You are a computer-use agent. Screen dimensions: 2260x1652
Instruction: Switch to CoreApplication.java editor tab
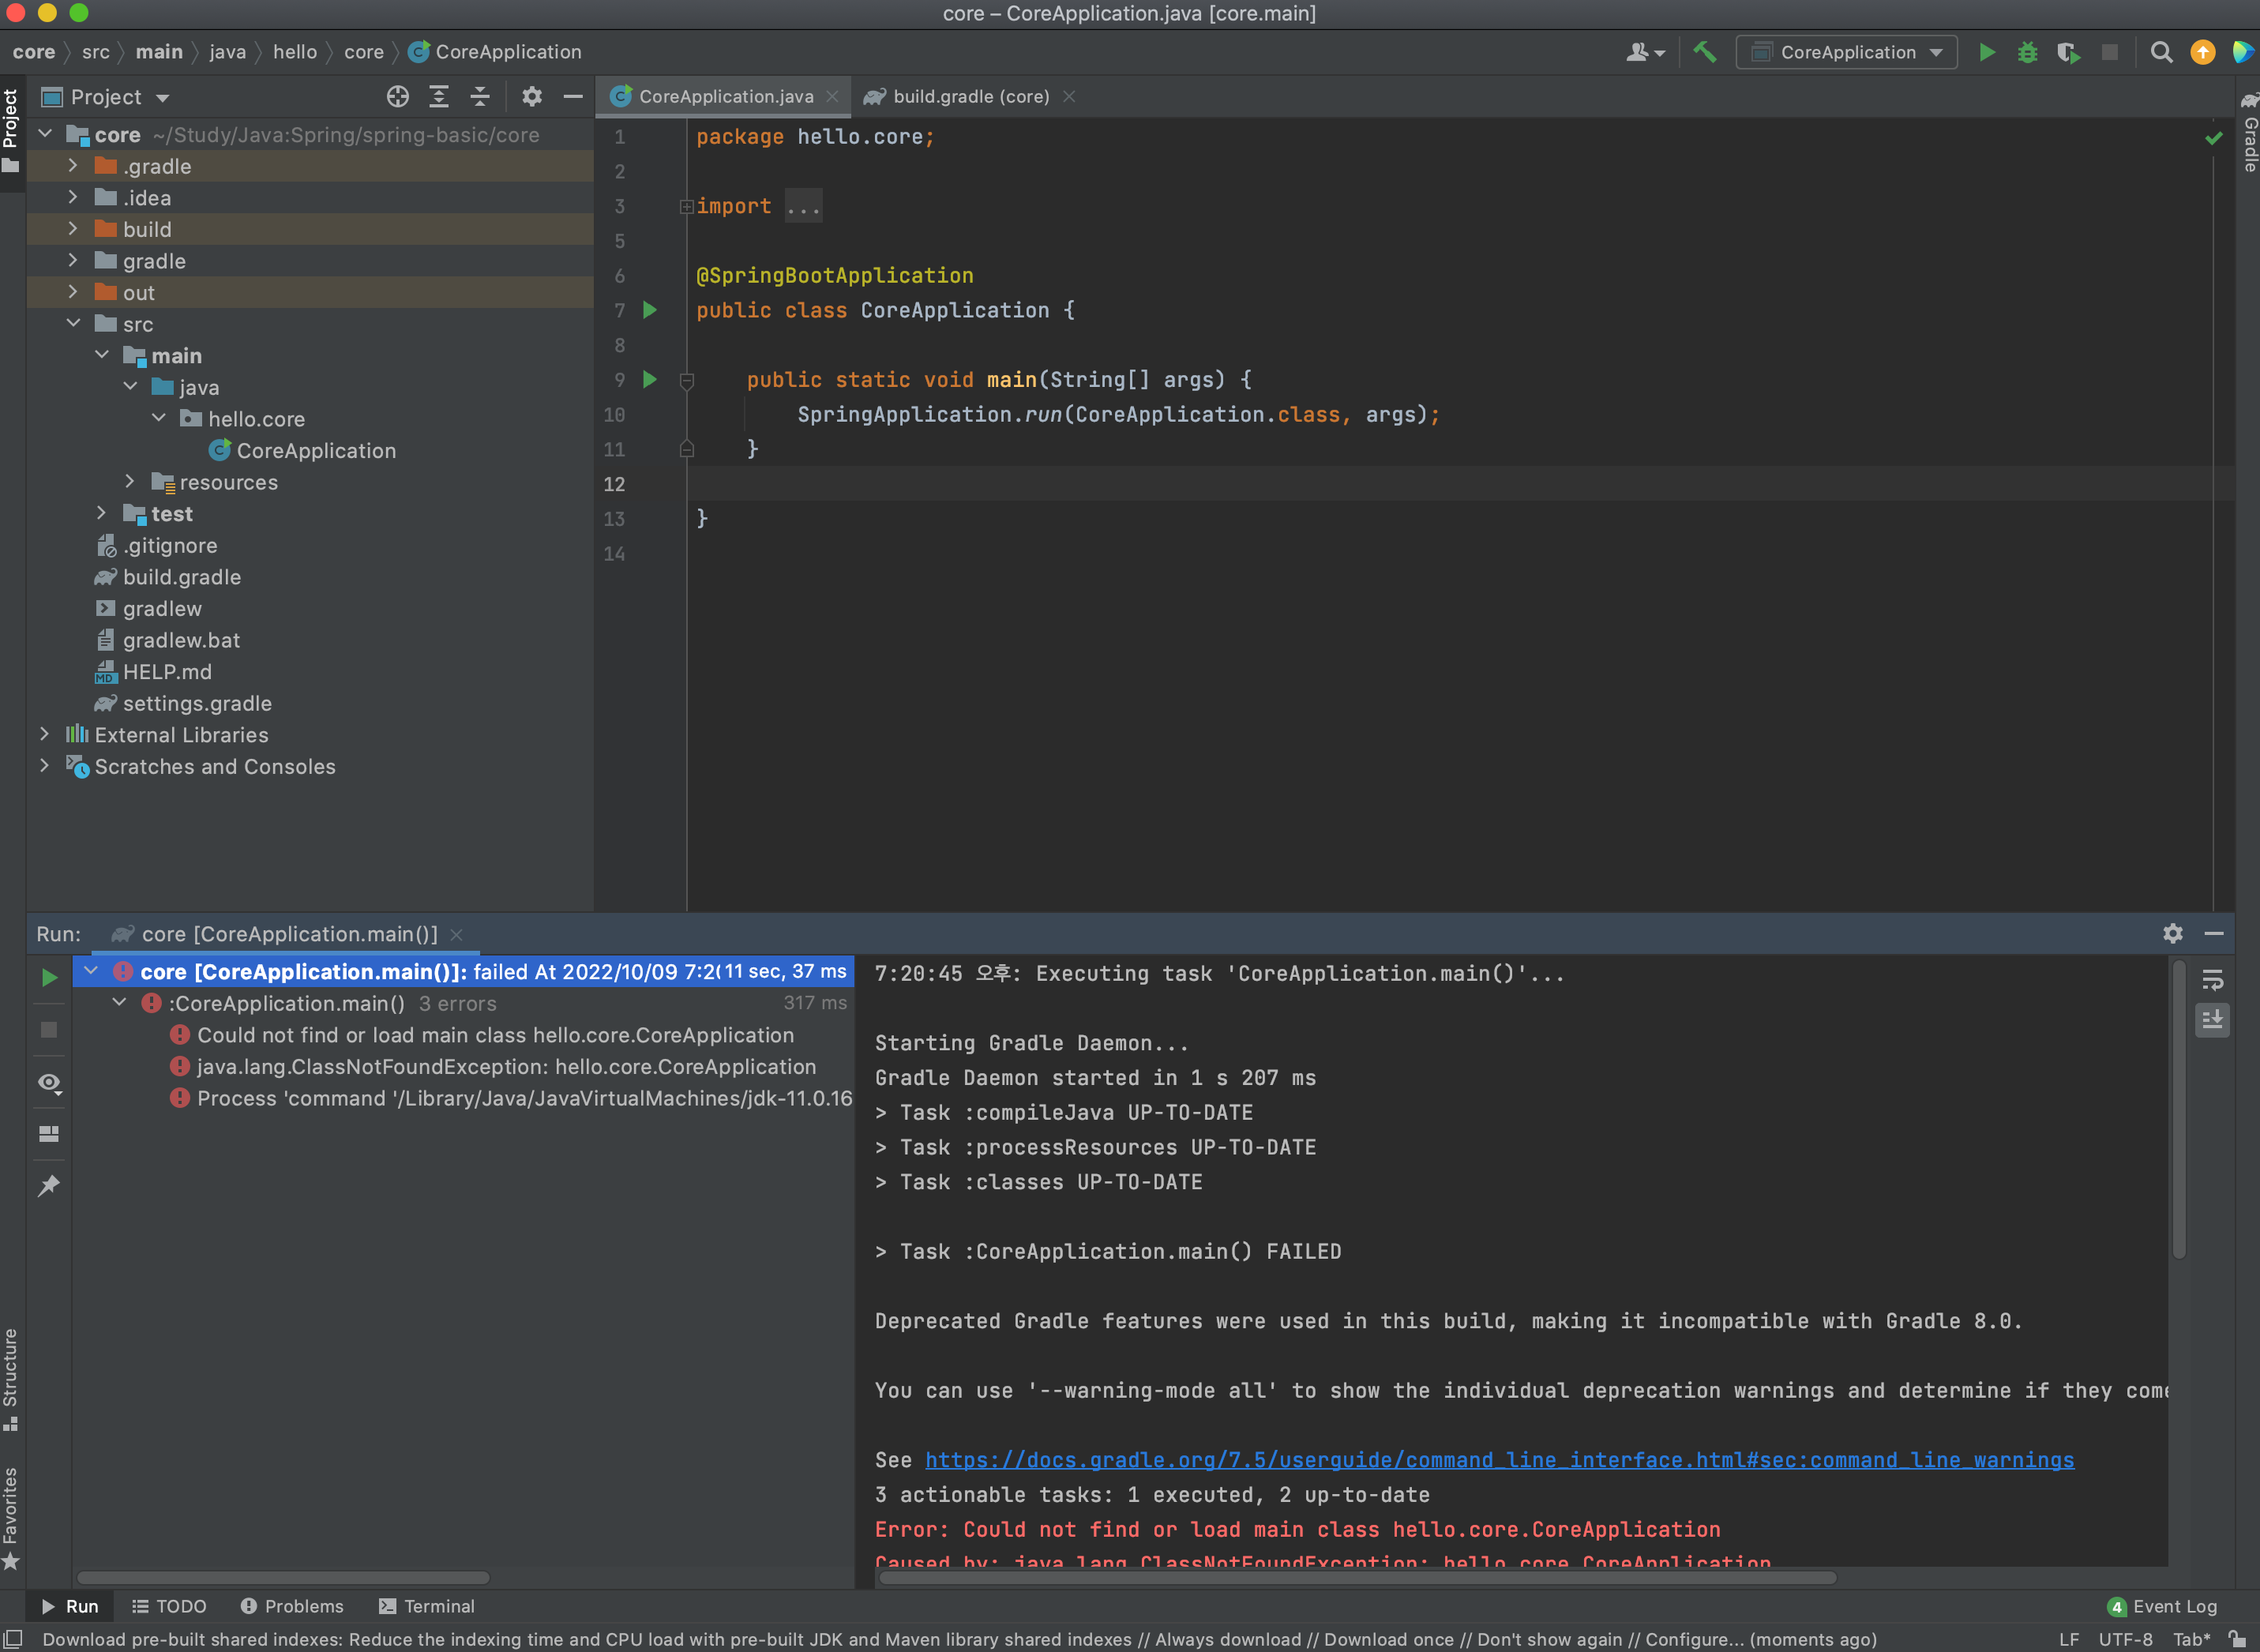pyautogui.click(x=725, y=97)
